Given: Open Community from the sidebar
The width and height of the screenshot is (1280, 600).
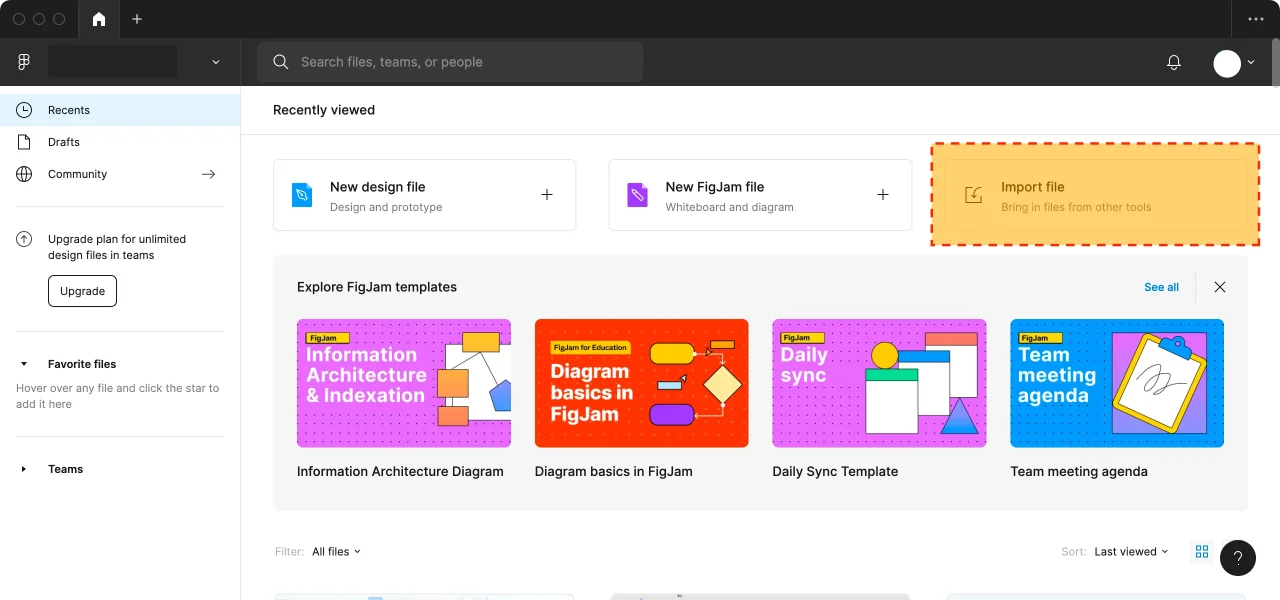Looking at the screenshot, I should coord(77,174).
